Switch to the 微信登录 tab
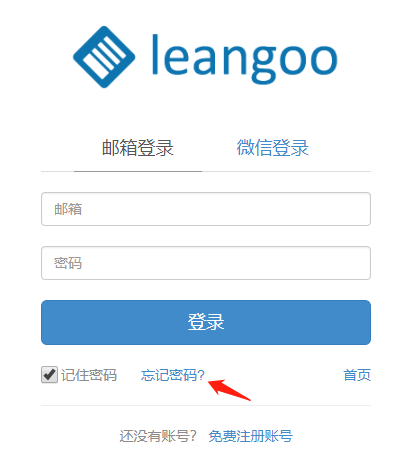419x451 pixels. point(273,148)
